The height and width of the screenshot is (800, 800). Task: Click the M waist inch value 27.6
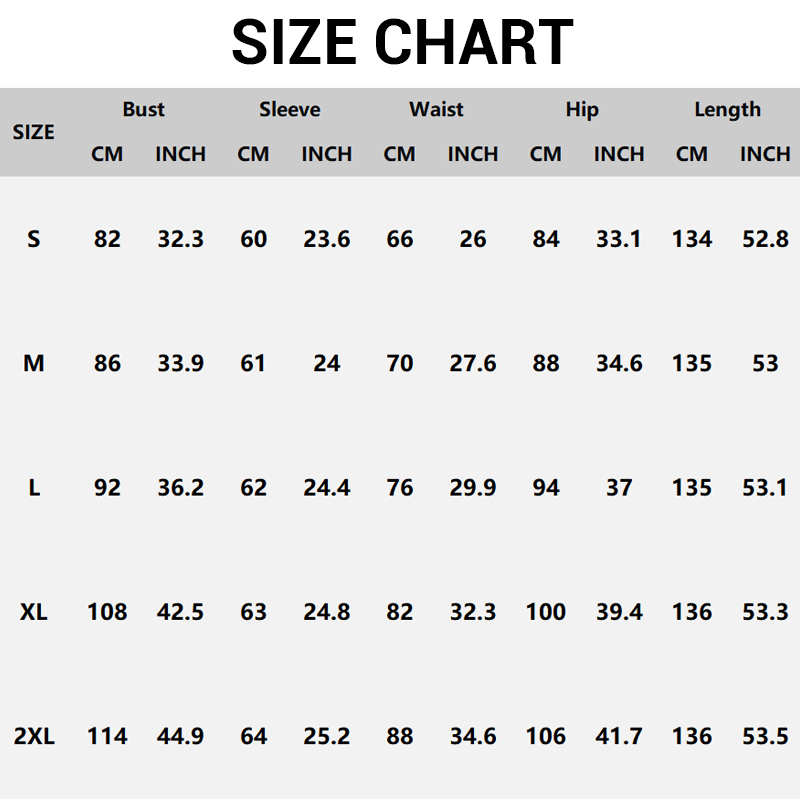[473, 363]
